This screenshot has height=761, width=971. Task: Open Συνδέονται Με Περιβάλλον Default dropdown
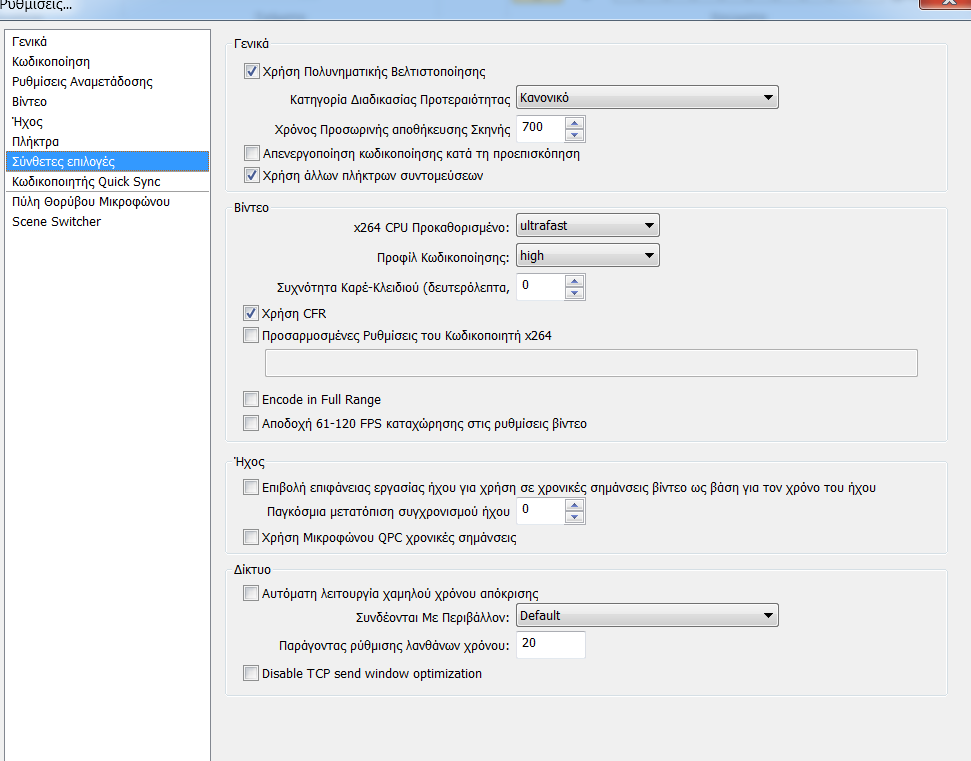tap(647, 615)
